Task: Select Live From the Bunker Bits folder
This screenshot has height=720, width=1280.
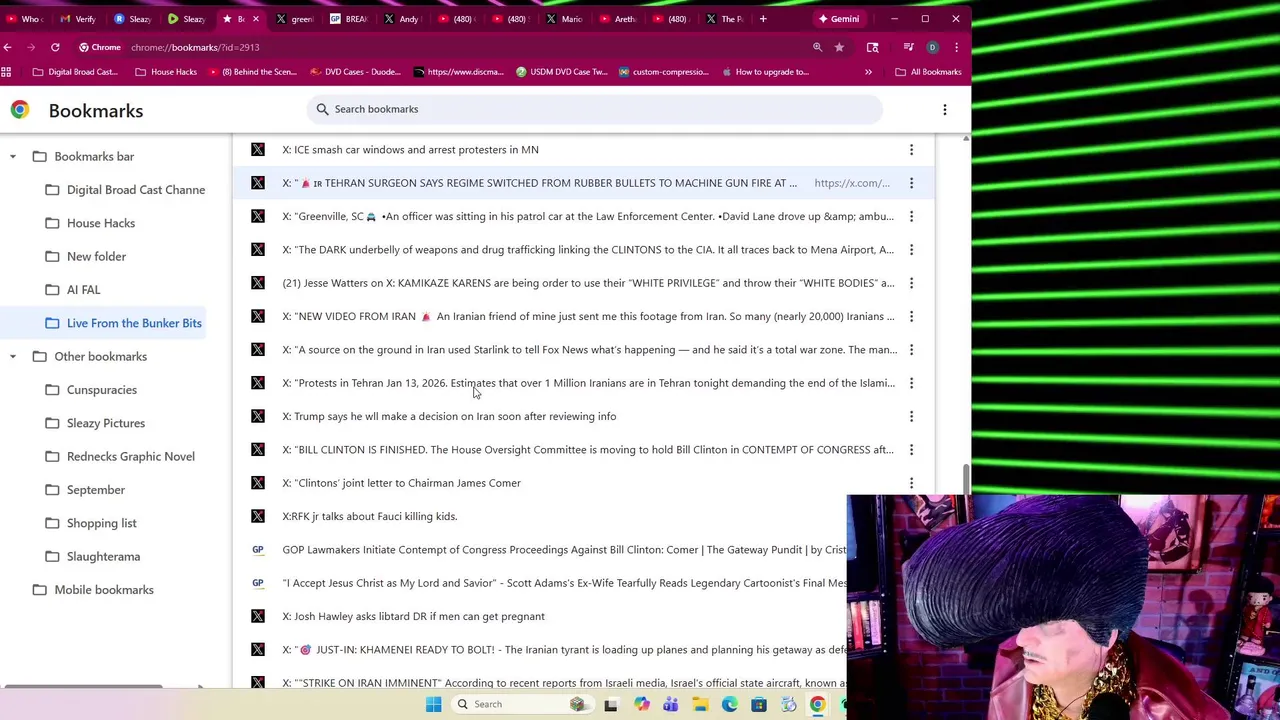Action: 124,323
